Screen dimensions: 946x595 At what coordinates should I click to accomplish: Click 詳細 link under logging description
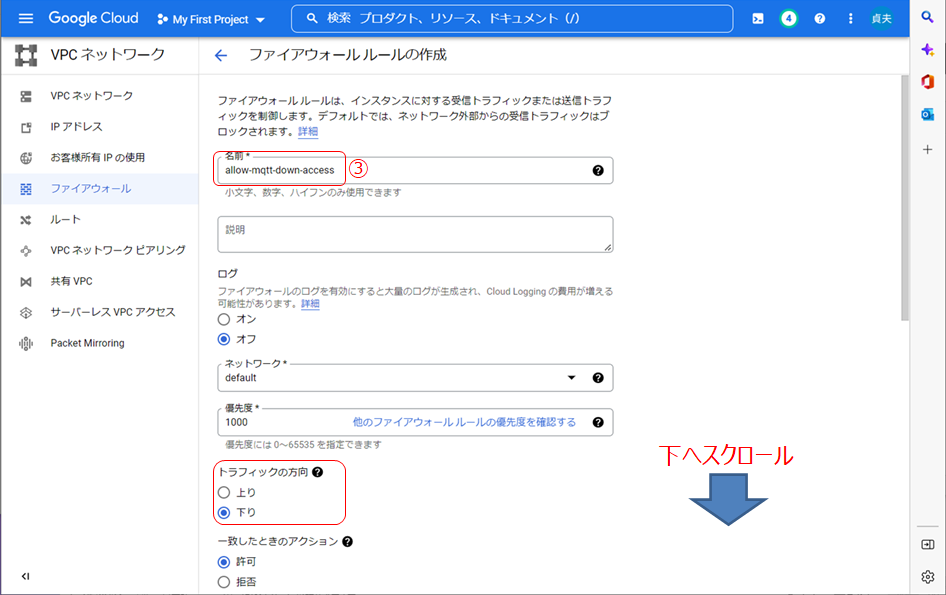click(310, 303)
